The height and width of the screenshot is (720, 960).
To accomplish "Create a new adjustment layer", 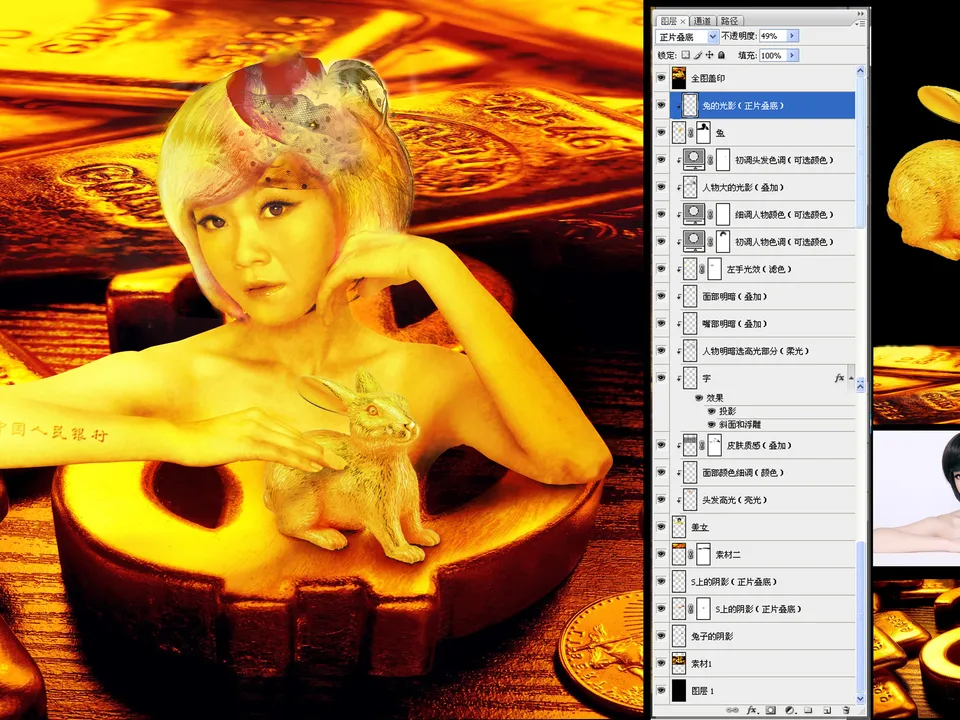I will [x=791, y=710].
